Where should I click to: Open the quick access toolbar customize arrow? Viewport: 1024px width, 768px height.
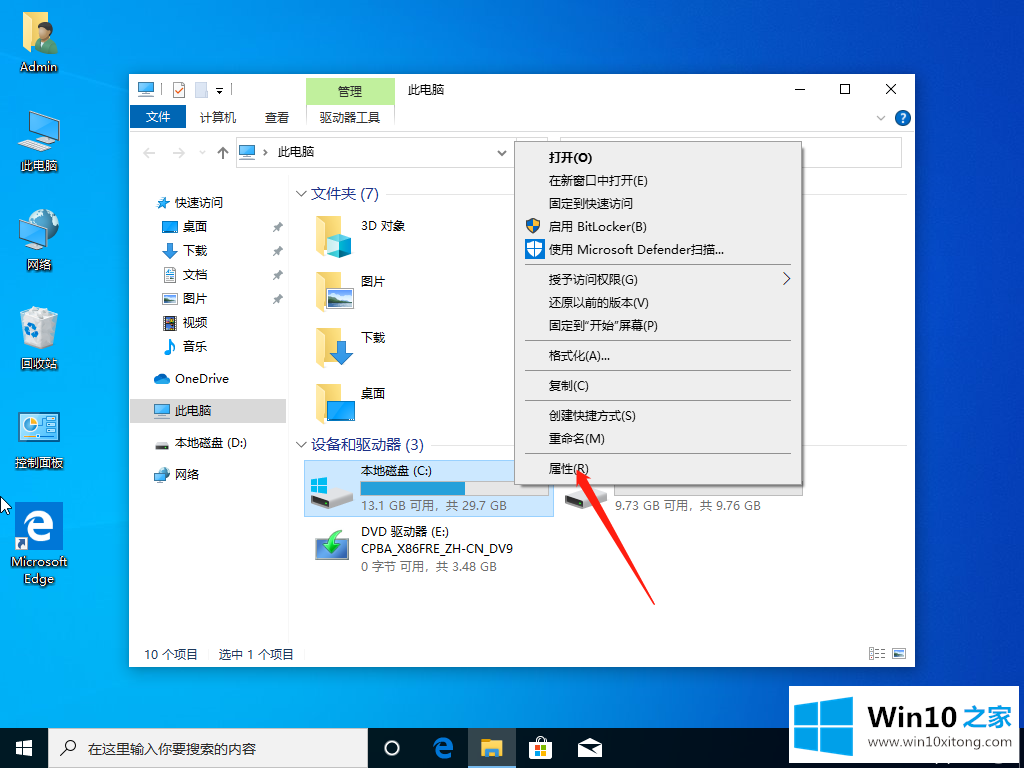pyautogui.click(x=219, y=90)
